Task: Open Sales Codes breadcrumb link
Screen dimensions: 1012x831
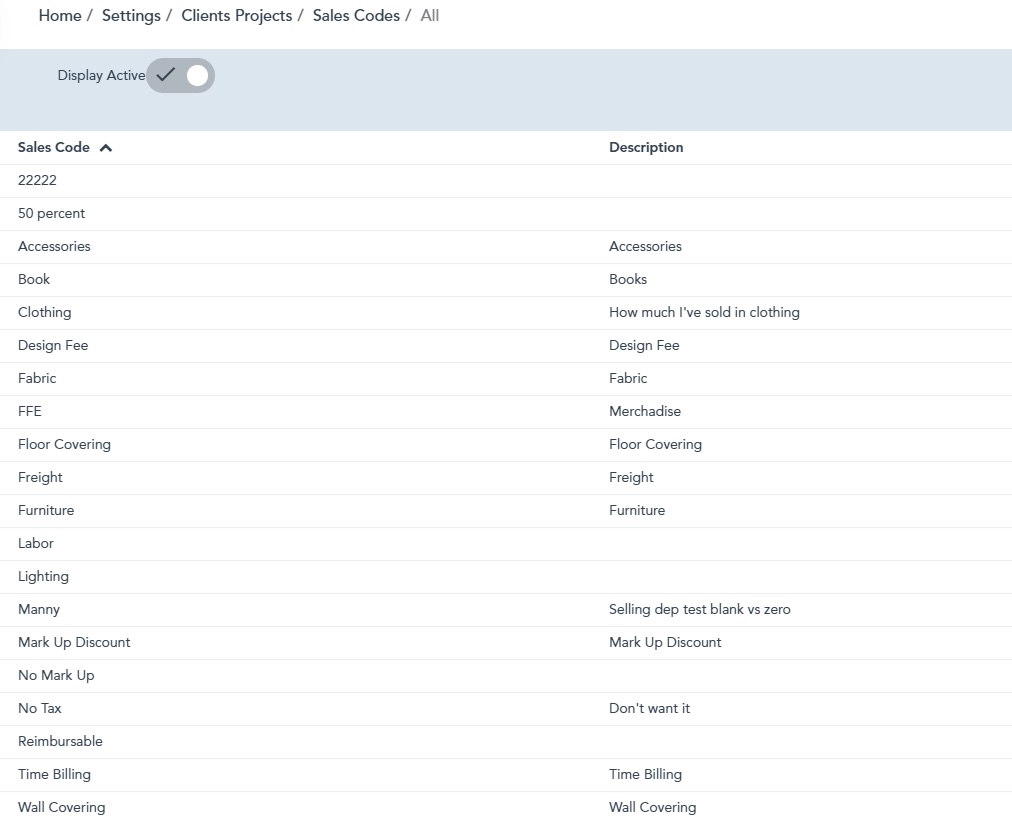Action: click(x=356, y=15)
